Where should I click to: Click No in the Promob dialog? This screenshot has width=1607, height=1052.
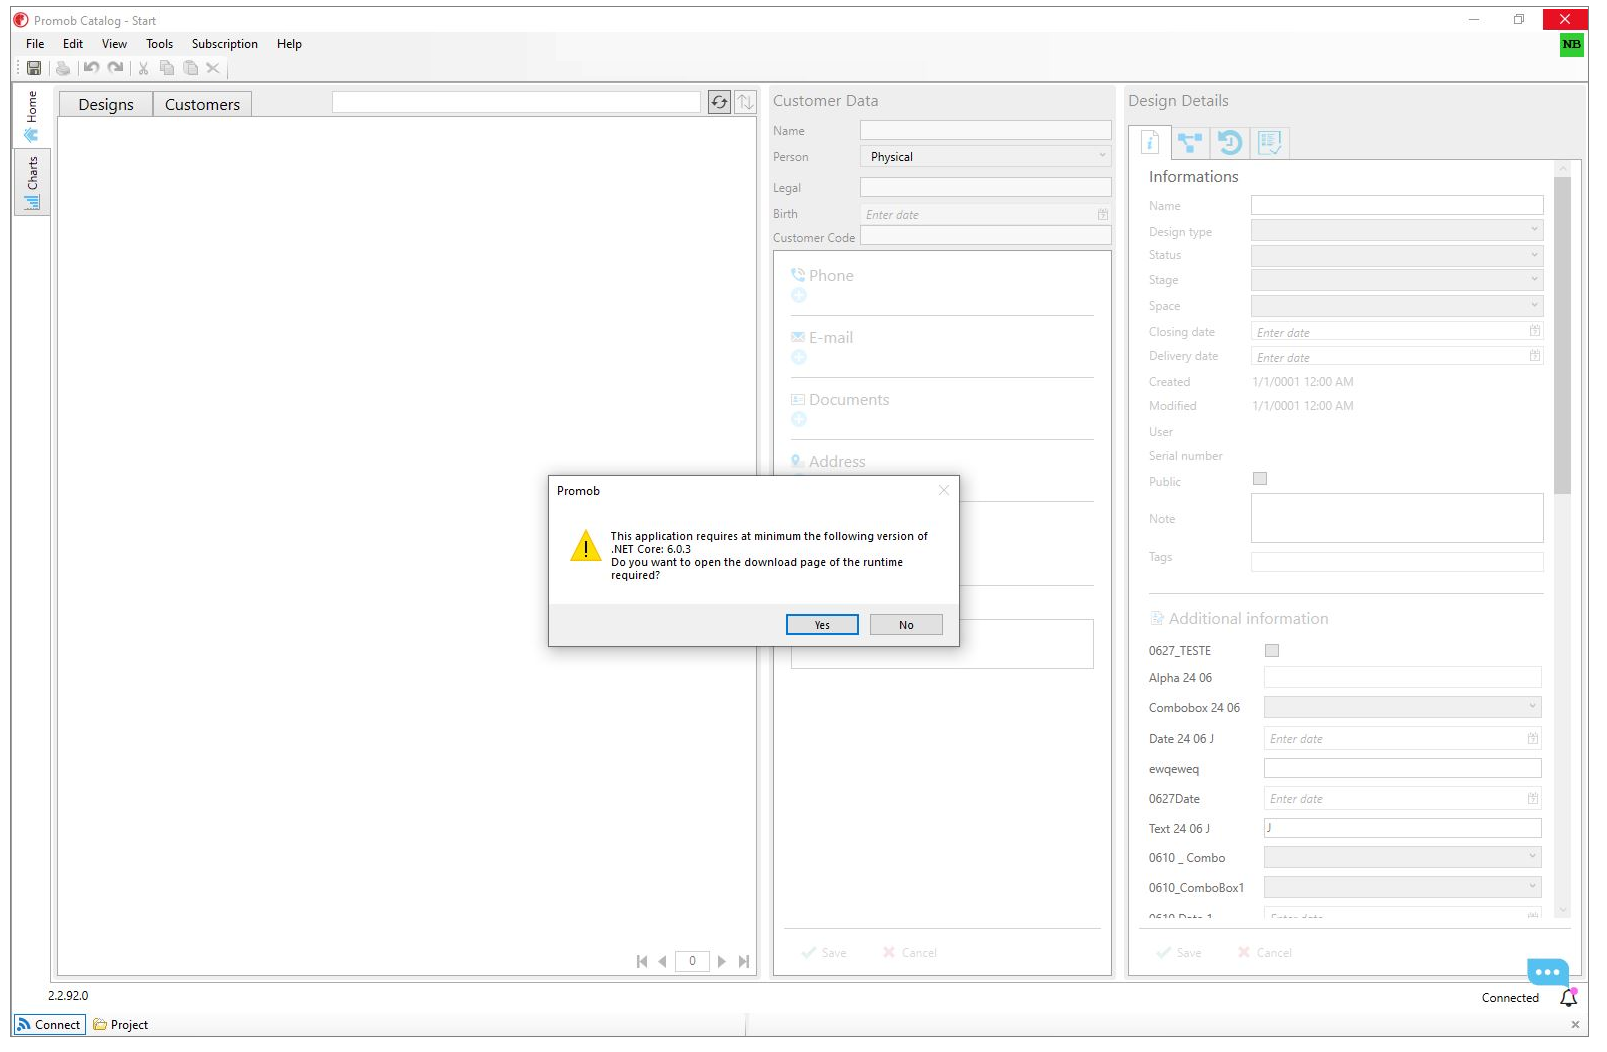pos(906,625)
